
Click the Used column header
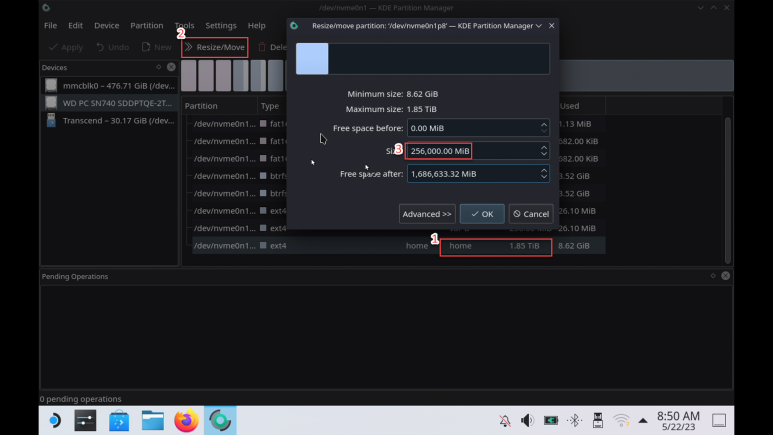coord(581,106)
